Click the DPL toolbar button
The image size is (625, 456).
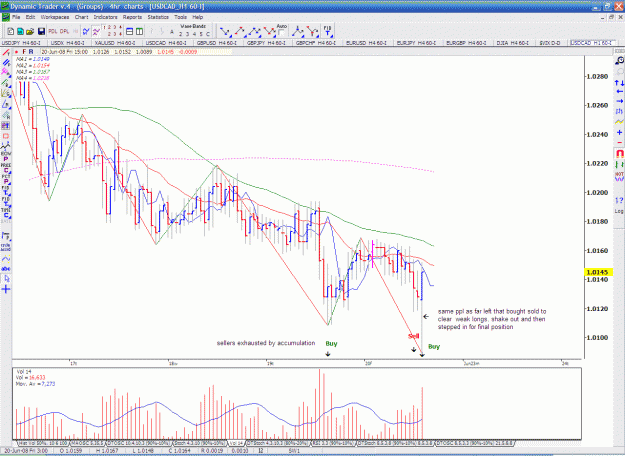point(64,31)
